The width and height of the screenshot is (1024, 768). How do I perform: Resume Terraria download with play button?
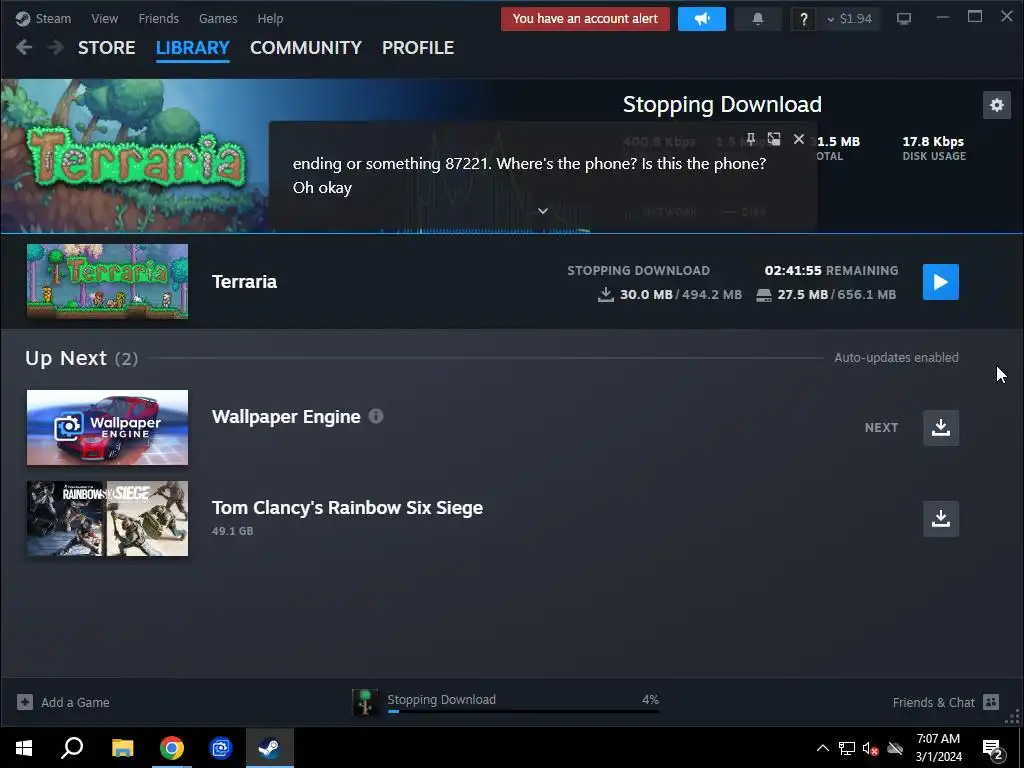tap(940, 282)
